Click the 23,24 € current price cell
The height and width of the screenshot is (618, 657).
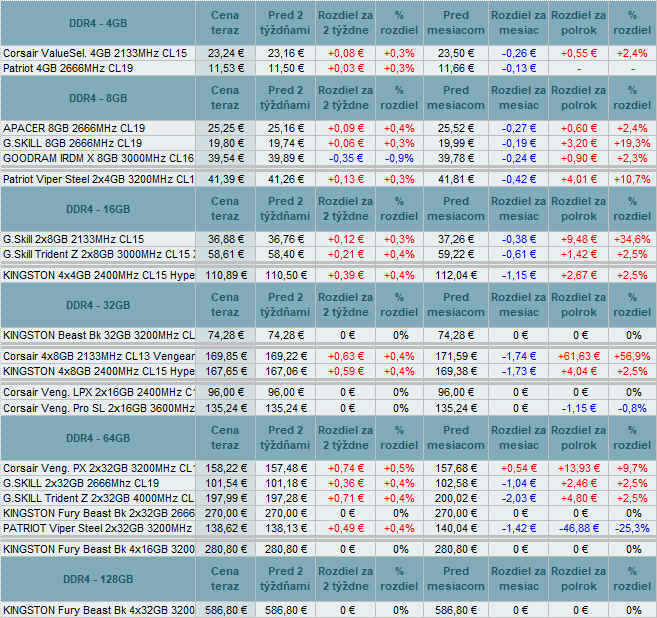point(226,53)
